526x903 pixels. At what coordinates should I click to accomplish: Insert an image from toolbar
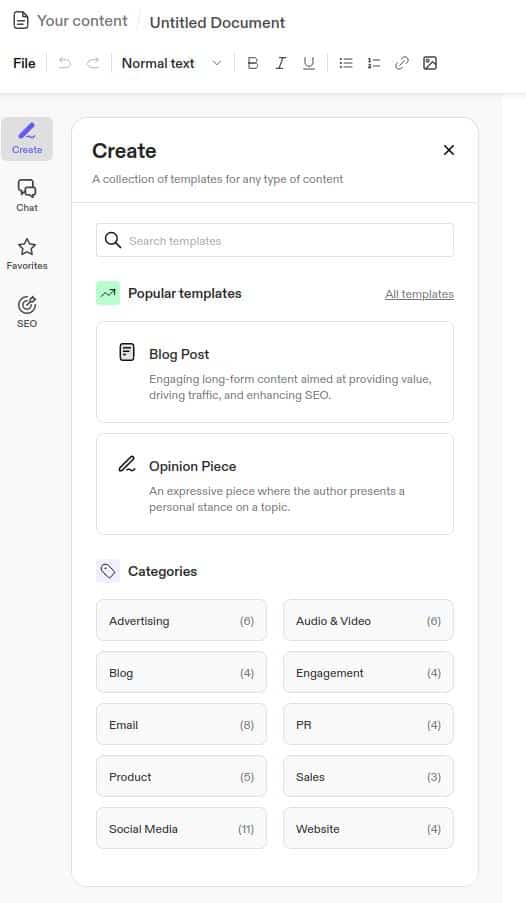(430, 63)
